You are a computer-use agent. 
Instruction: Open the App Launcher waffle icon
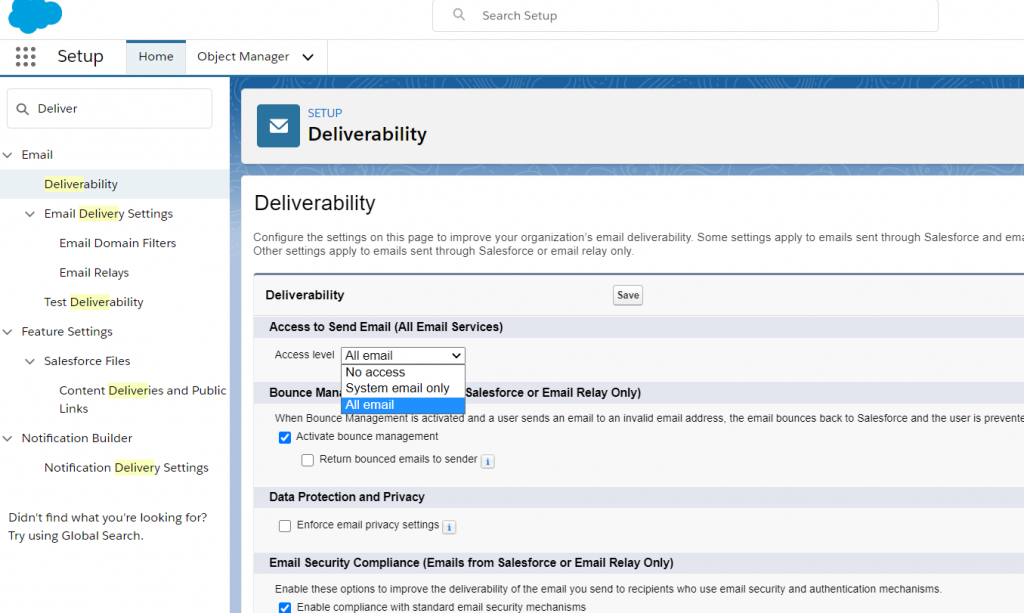coord(25,57)
